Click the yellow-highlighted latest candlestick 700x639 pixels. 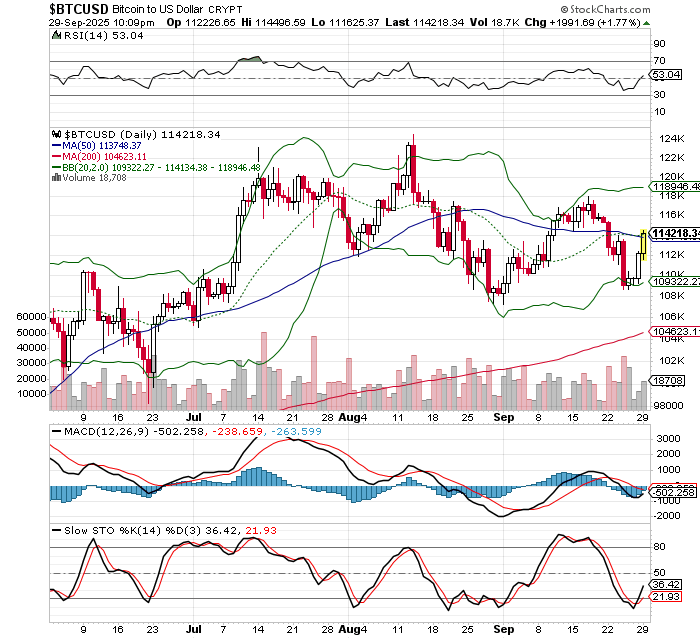coord(643,246)
